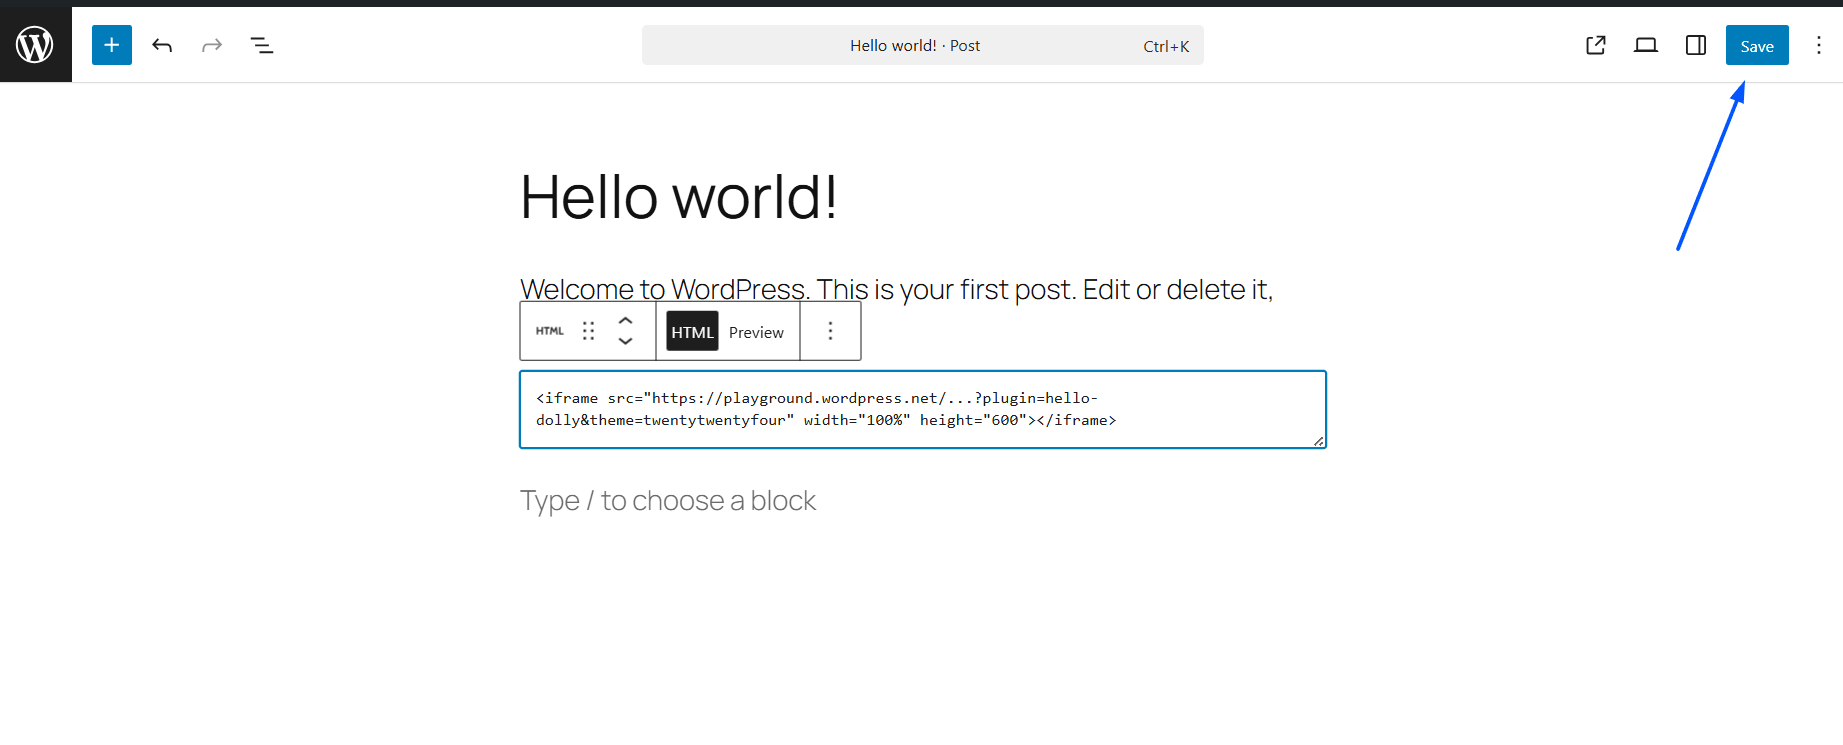
Task: Click the Type / to choose a block placeholder
Action: 668,500
